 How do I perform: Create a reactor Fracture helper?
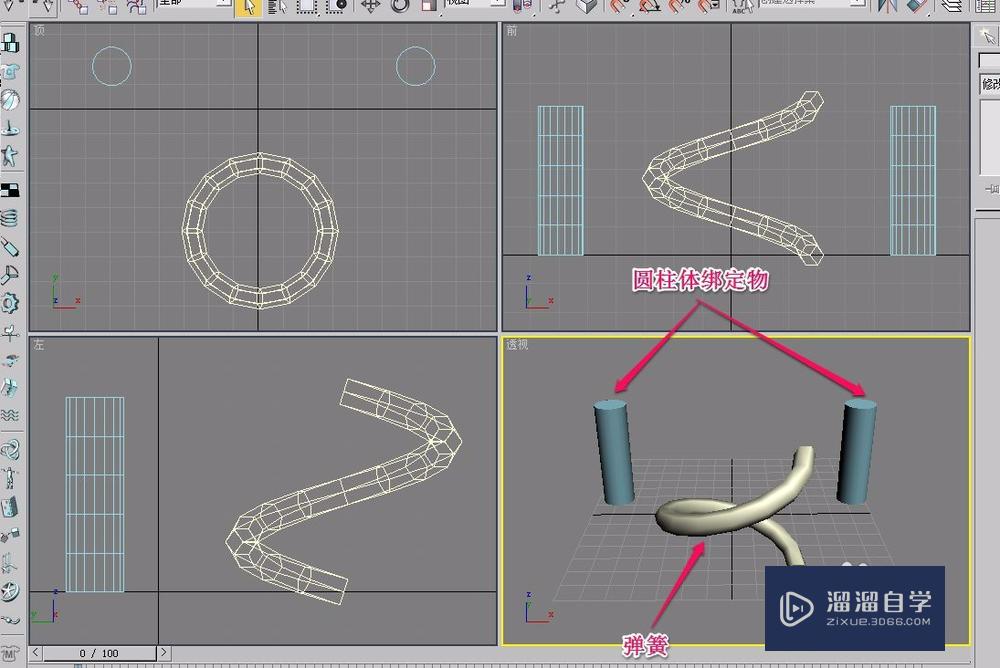tap(10, 387)
